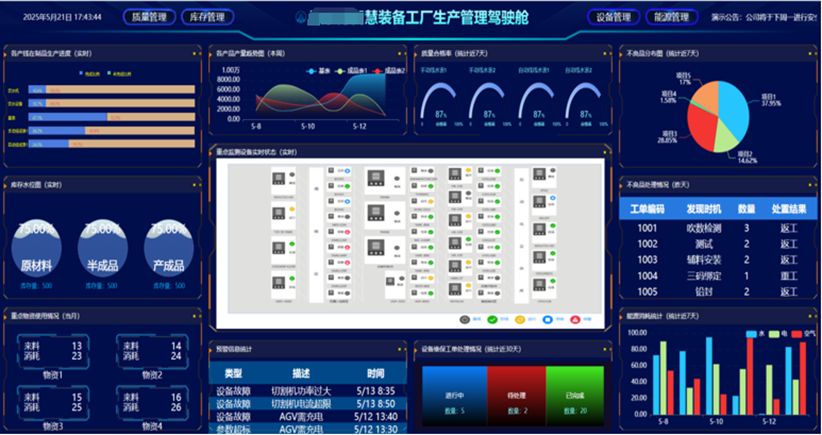Screen dimensions: 822x435
Task: Toggle the 空气 series in energy chart legend
Action: [797, 333]
